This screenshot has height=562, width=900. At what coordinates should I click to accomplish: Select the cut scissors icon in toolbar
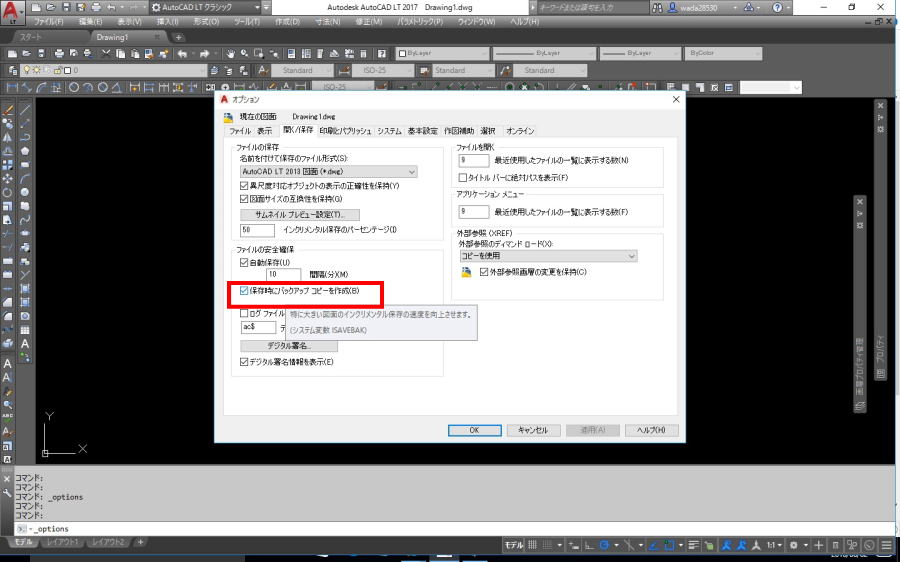coord(106,53)
